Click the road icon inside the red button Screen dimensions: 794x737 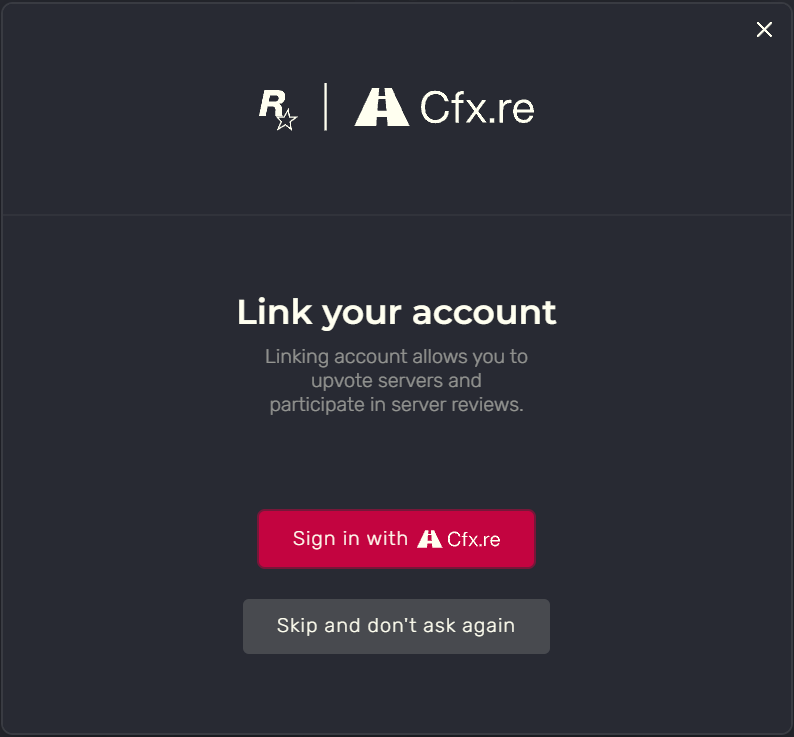pos(429,539)
